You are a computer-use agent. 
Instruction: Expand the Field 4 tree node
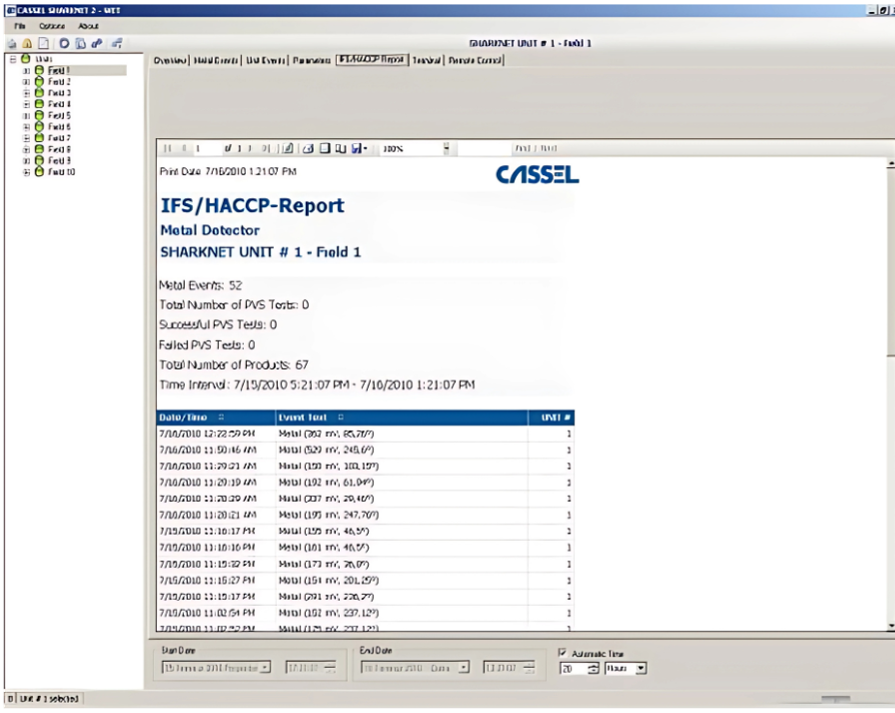click(26, 104)
